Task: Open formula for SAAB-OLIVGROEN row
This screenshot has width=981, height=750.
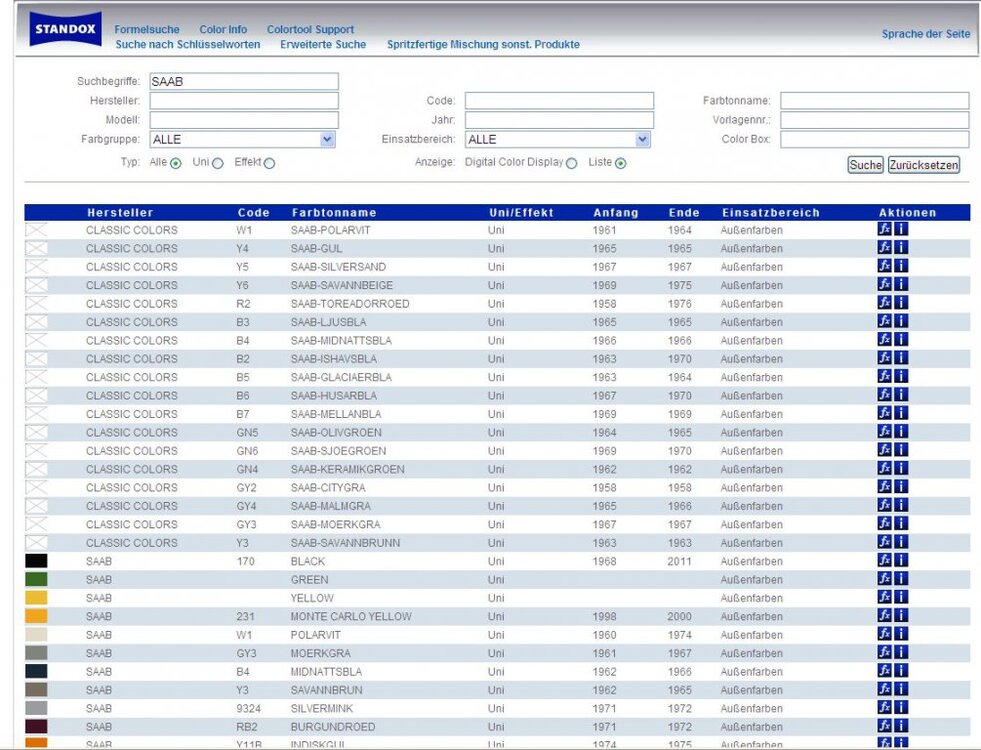Action: [x=884, y=431]
